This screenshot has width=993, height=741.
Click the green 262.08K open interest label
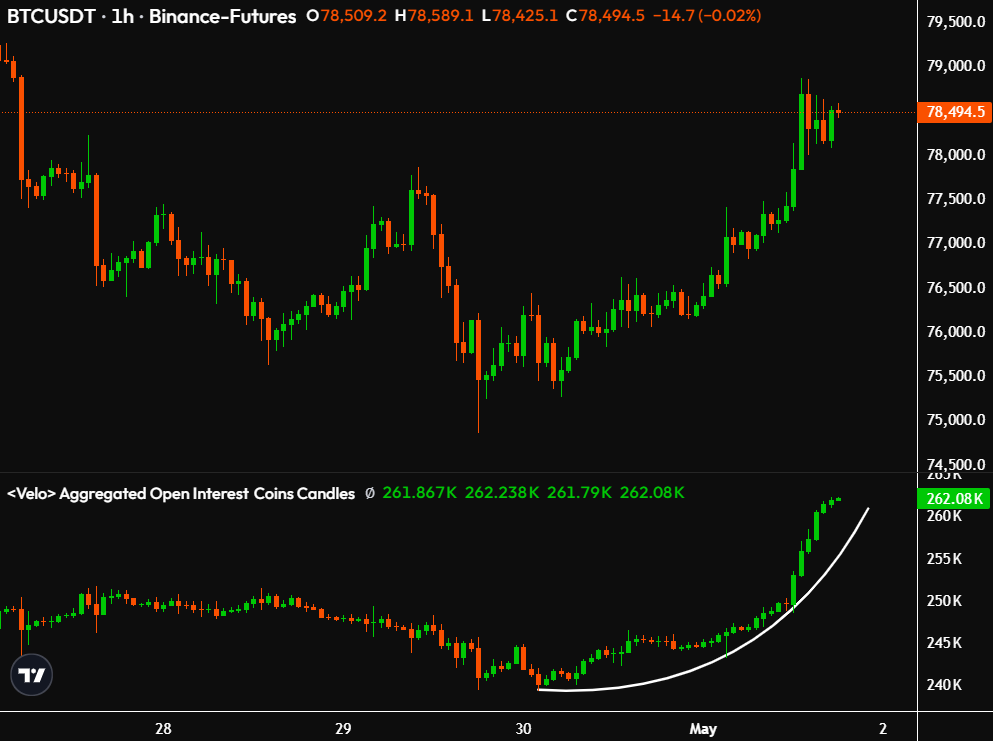click(954, 498)
